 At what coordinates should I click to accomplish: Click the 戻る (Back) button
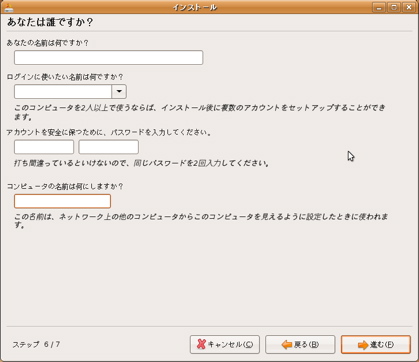(x=300, y=344)
